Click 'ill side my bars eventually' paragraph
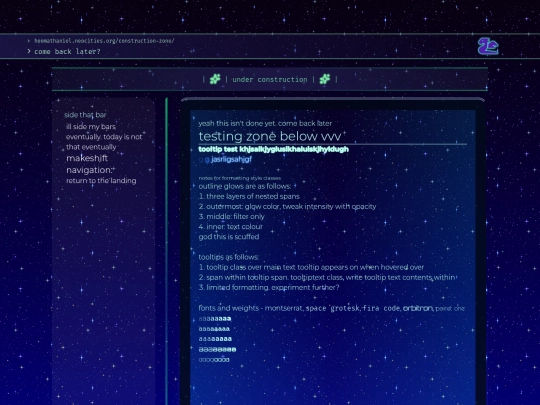This screenshot has height=405, width=540. 104,137
